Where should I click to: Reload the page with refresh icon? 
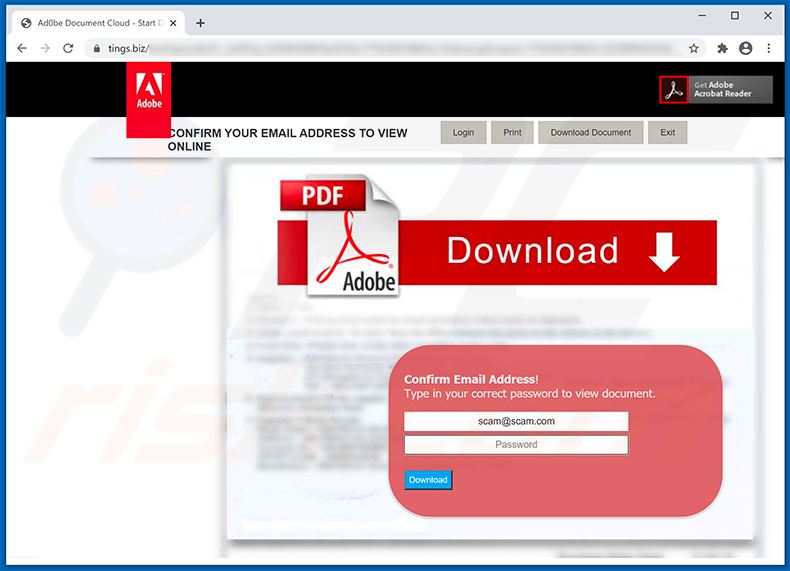pos(68,48)
